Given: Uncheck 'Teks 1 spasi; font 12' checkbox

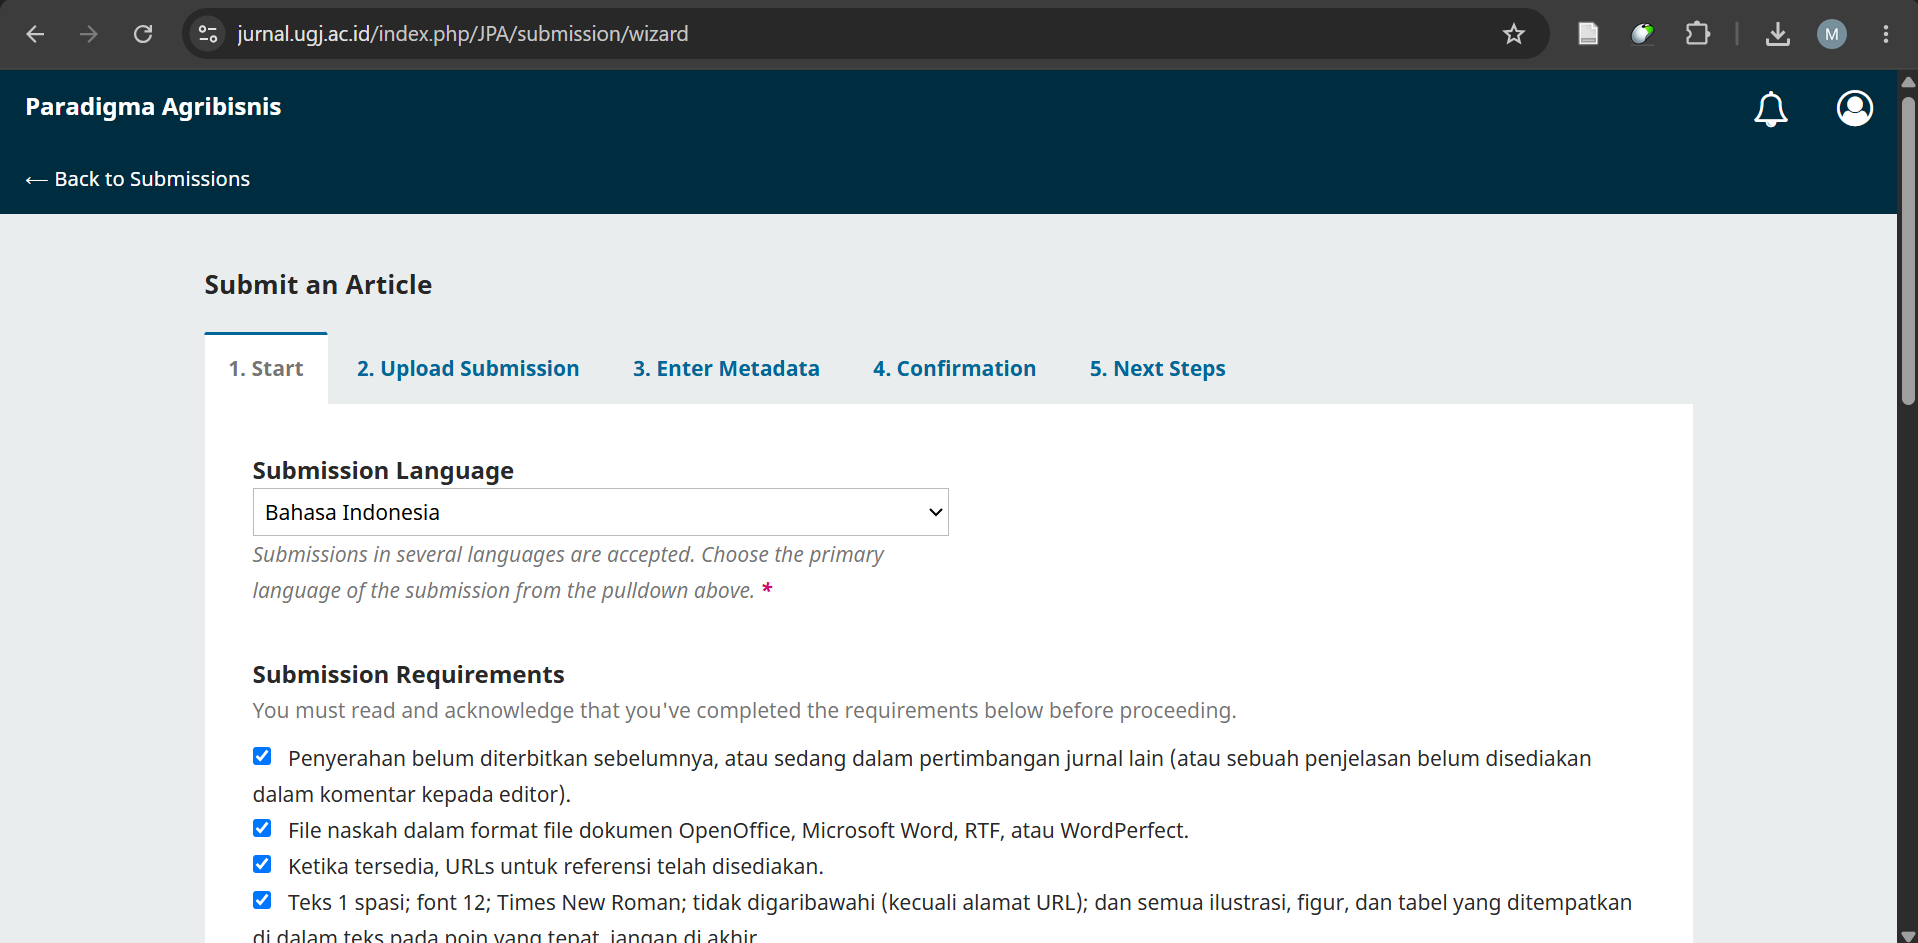Looking at the screenshot, I should tap(262, 900).
